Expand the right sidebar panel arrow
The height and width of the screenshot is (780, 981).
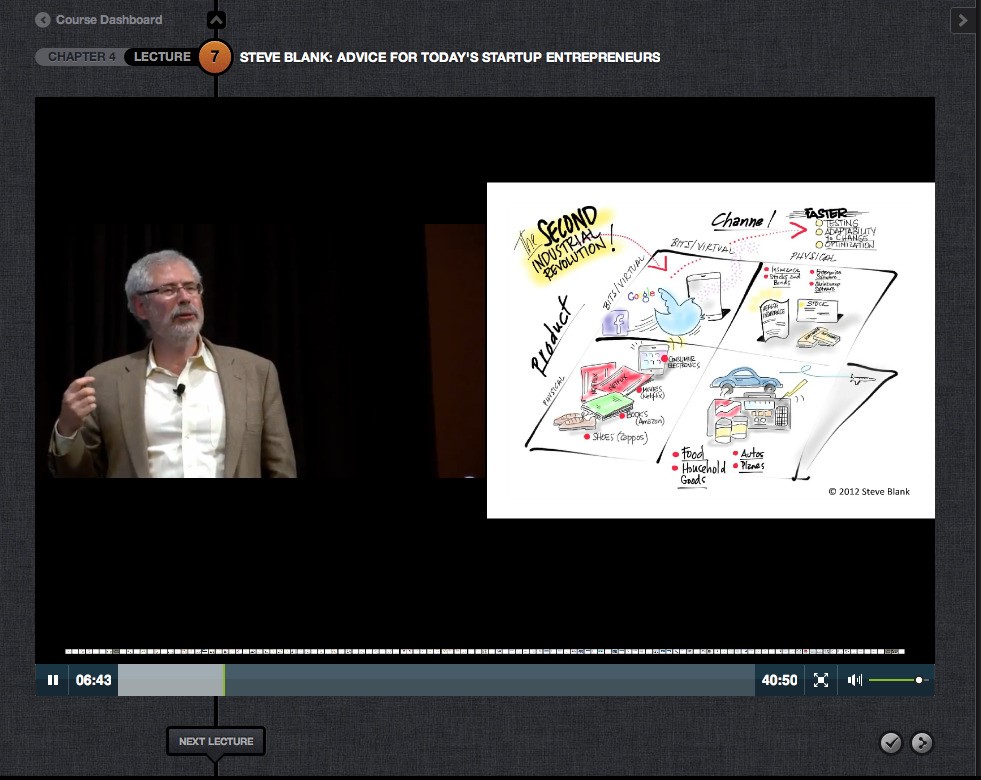point(963,20)
